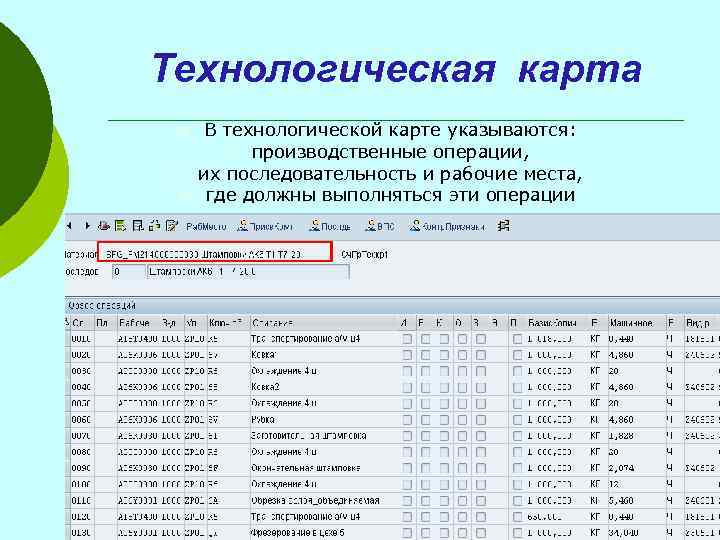This screenshot has width=720, height=540.
Task: Check the box beside base quantity in row 0130
Action: 518,533
